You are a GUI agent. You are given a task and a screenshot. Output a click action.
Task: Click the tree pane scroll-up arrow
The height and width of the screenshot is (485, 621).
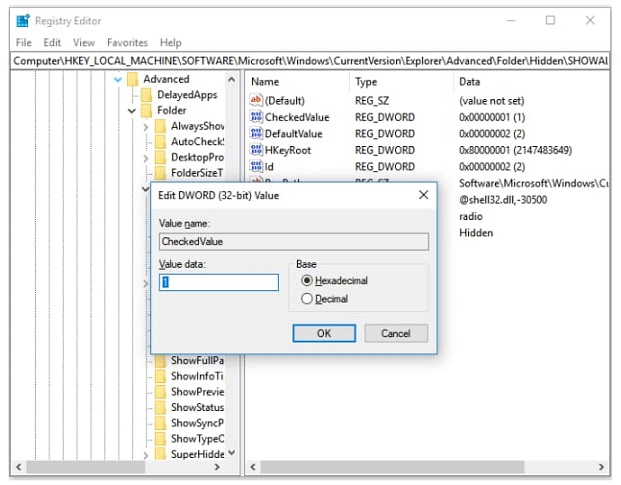[232, 80]
